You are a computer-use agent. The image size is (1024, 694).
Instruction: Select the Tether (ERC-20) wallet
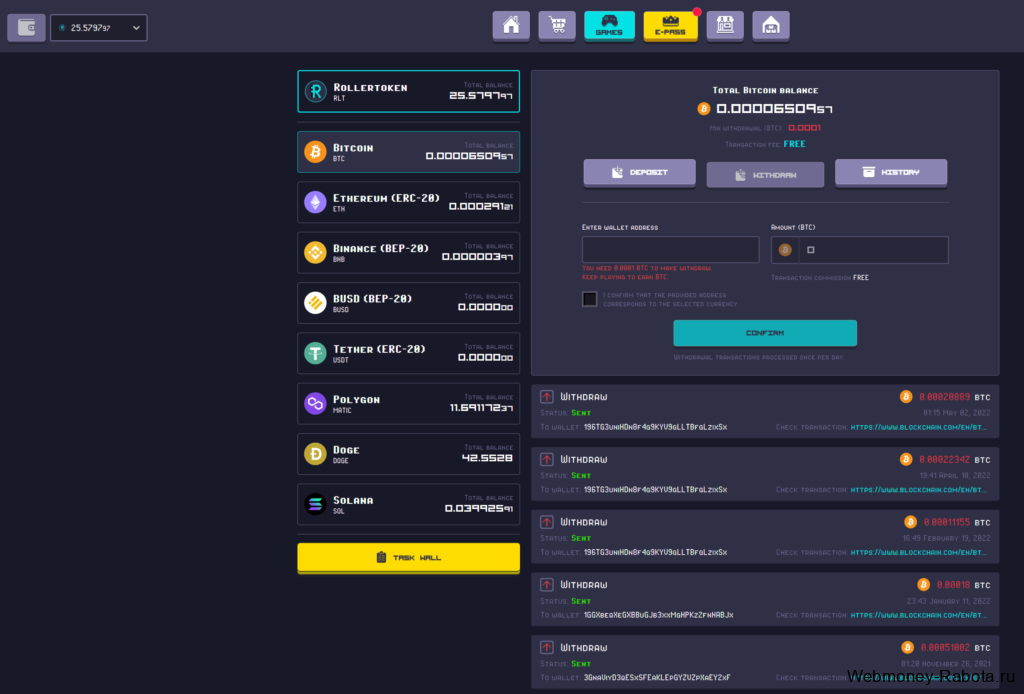409,353
